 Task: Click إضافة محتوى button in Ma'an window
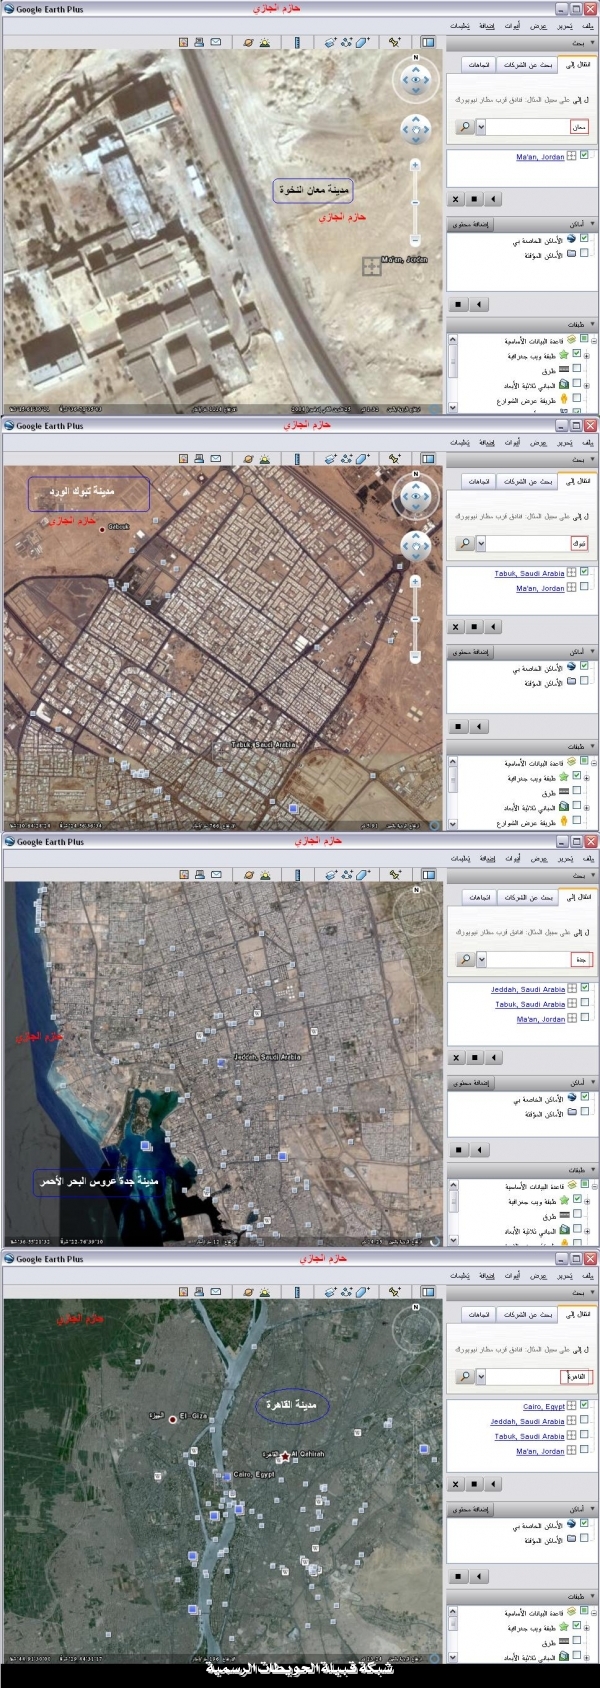point(470,225)
